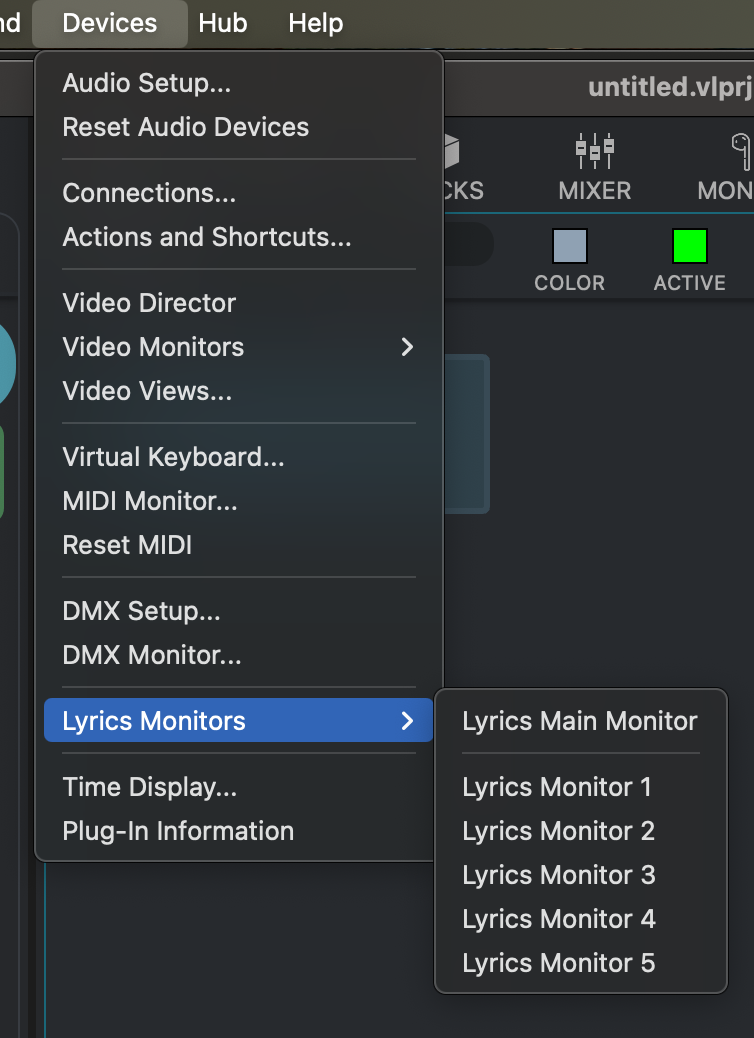Open the Hub menu
The height and width of the screenshot is (1038, 754).
(x=222, y=23)
